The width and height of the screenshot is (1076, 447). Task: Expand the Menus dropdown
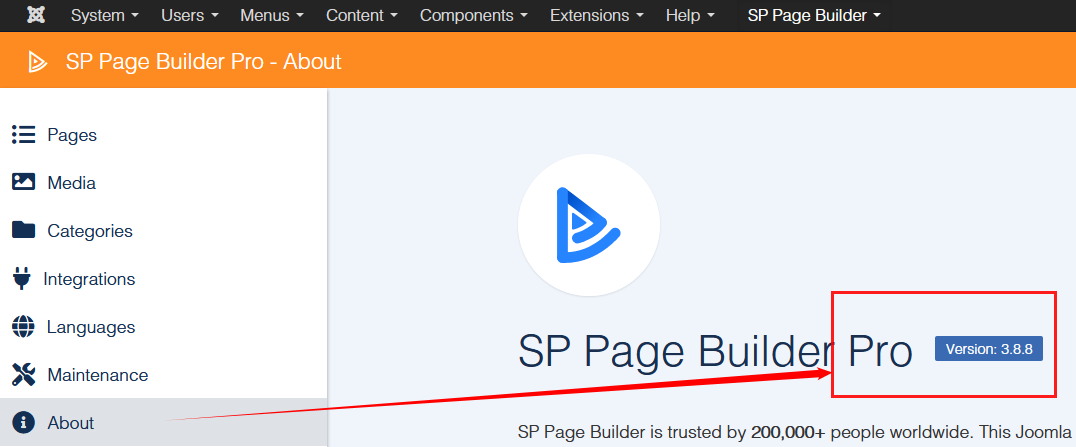coord(272,15)
